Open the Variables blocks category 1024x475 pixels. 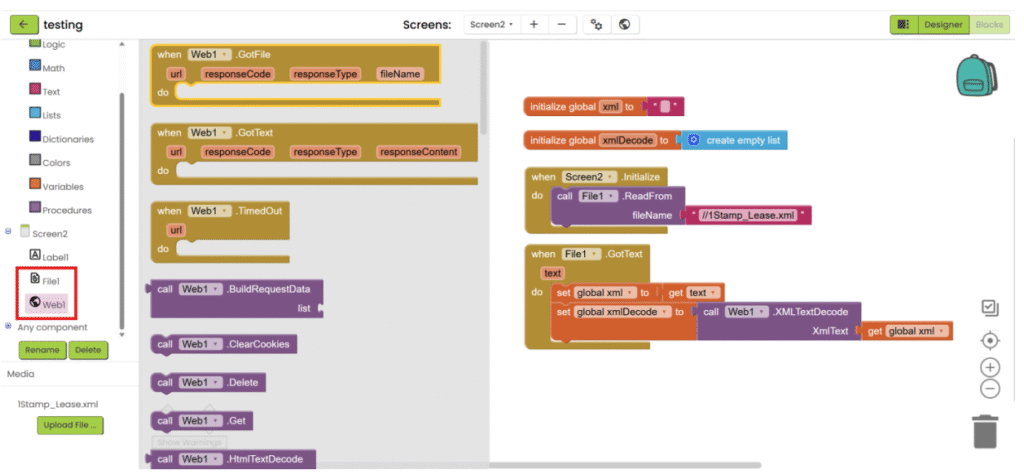click(x=62, y=187)
